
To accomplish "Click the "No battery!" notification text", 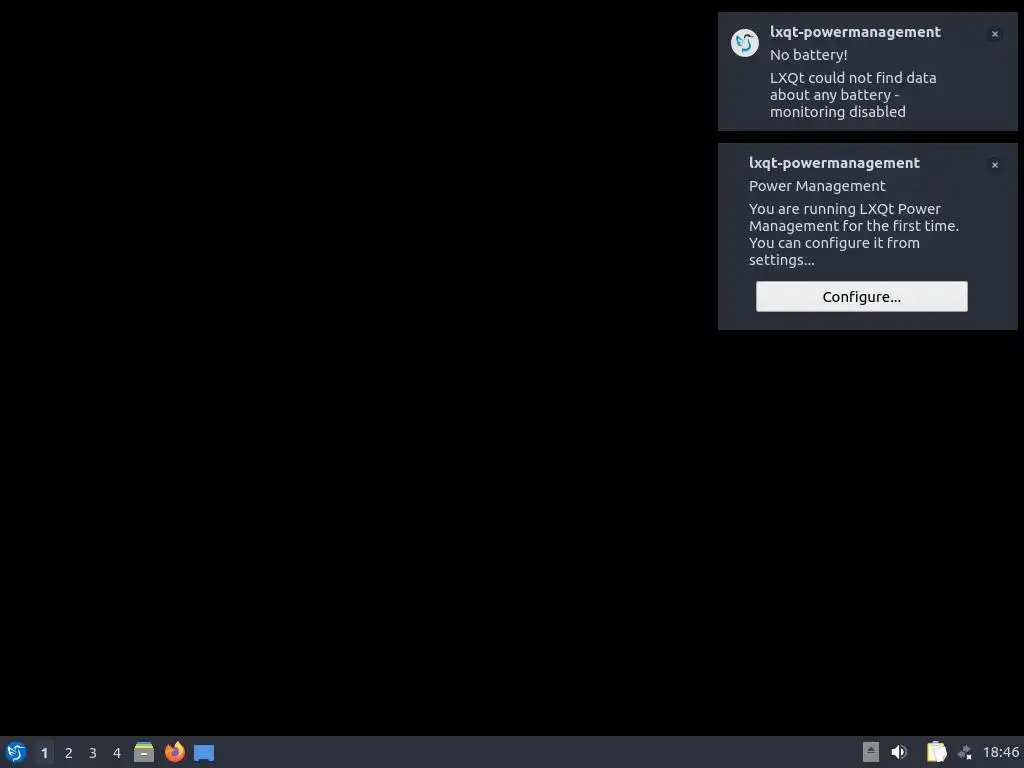I will 808,55.
